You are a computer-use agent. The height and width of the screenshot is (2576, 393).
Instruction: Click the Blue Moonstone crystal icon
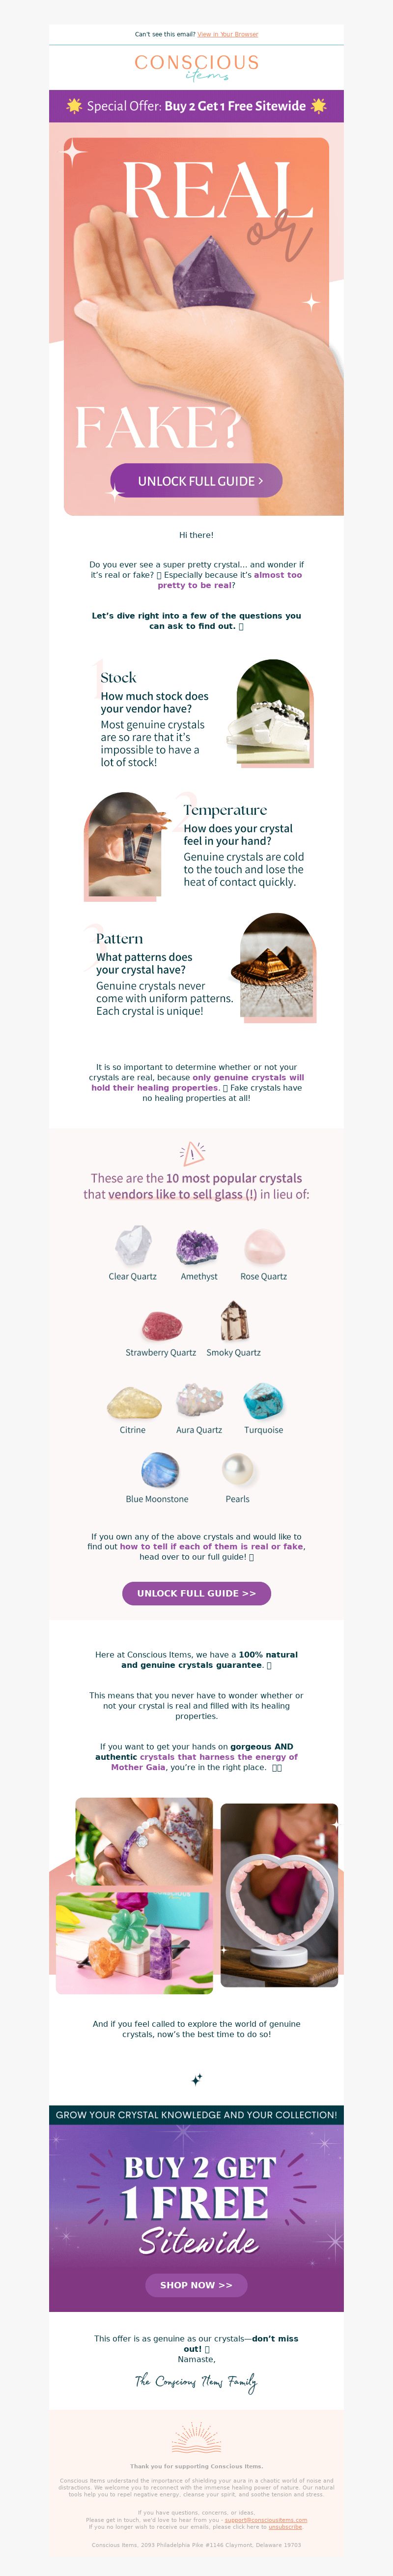[159, 1471]
